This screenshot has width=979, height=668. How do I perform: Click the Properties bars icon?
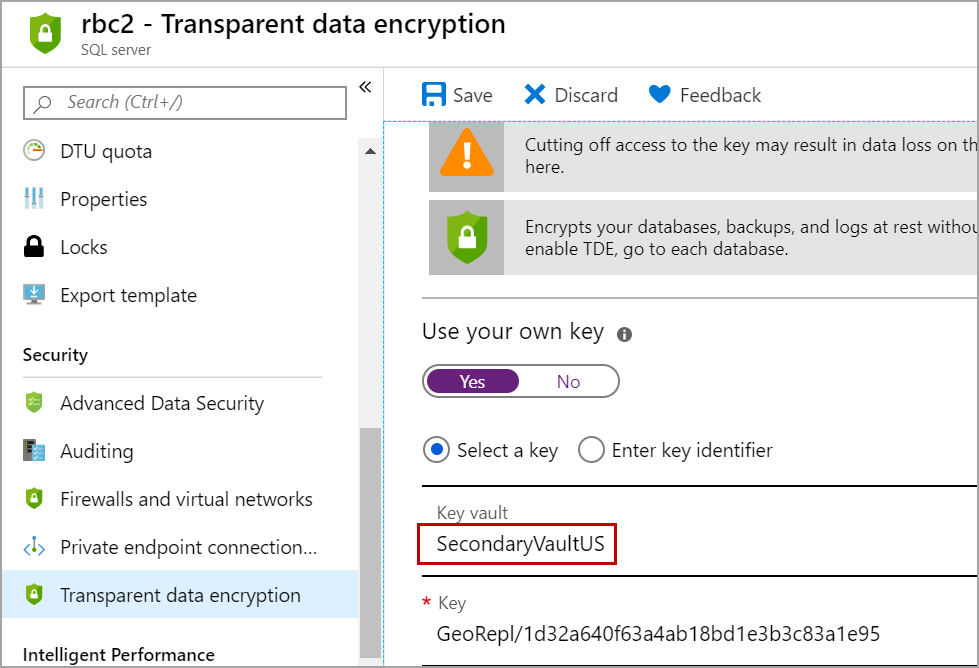pos(35,199)
